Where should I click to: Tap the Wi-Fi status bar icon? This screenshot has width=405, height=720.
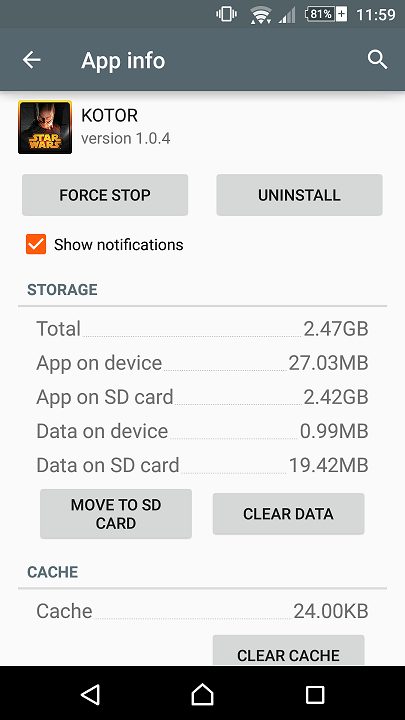pos(261,15)
